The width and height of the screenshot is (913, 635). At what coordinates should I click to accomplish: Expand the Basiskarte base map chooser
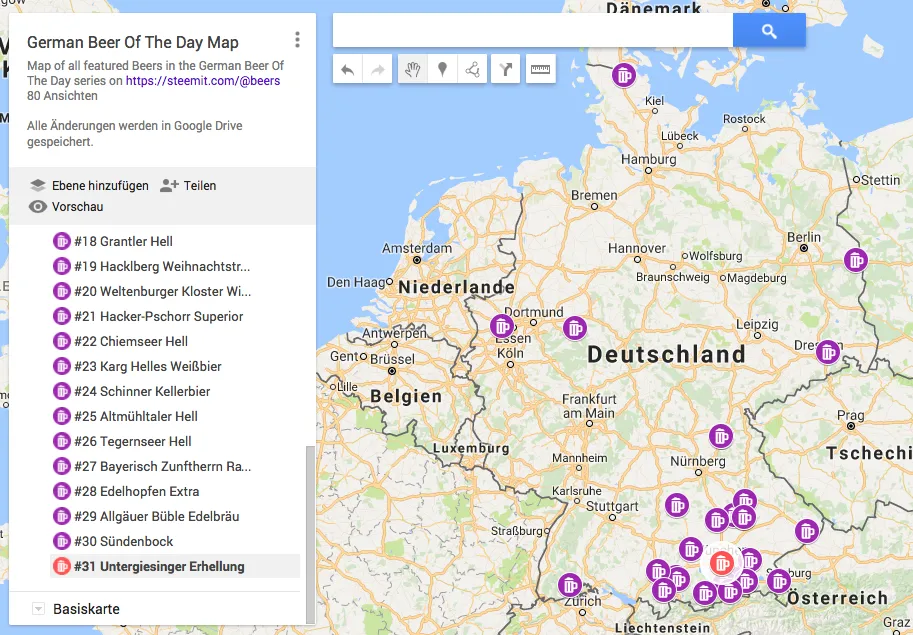click(x=39, y=609)
